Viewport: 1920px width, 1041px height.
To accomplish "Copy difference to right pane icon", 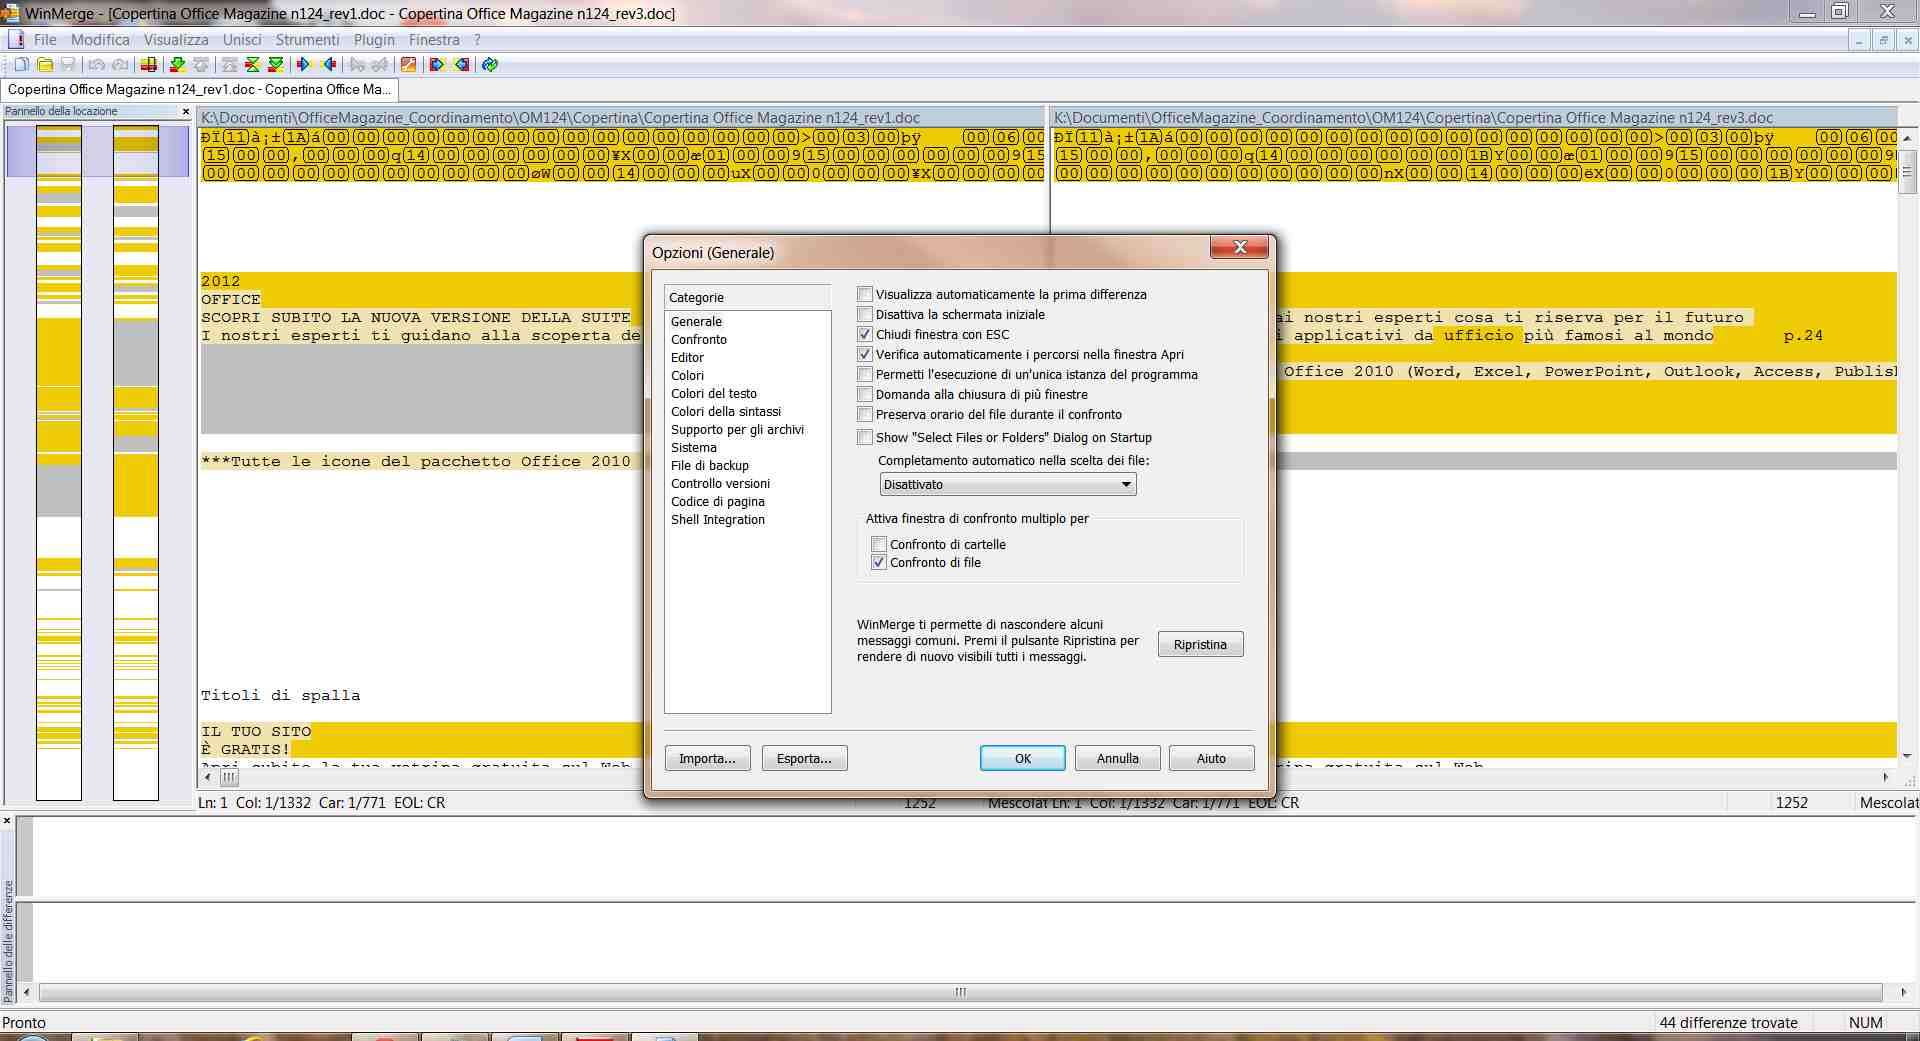I will click(x=304, y=65).
